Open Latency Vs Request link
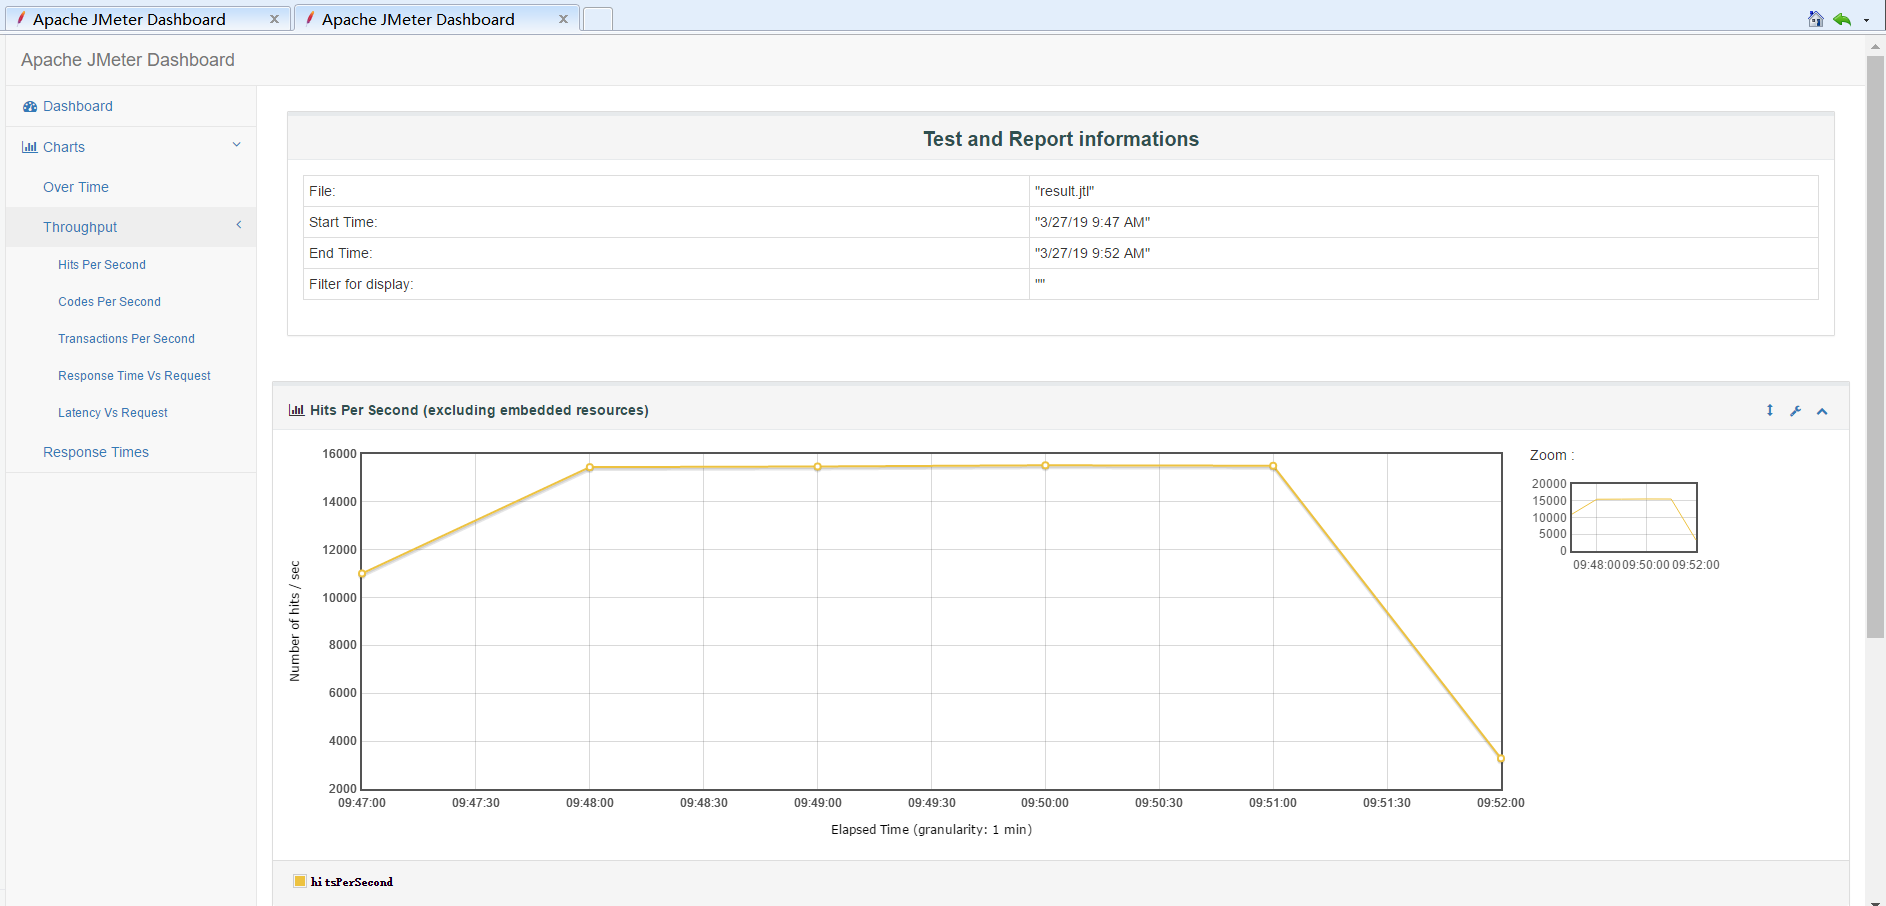 [x=113, y=413]
